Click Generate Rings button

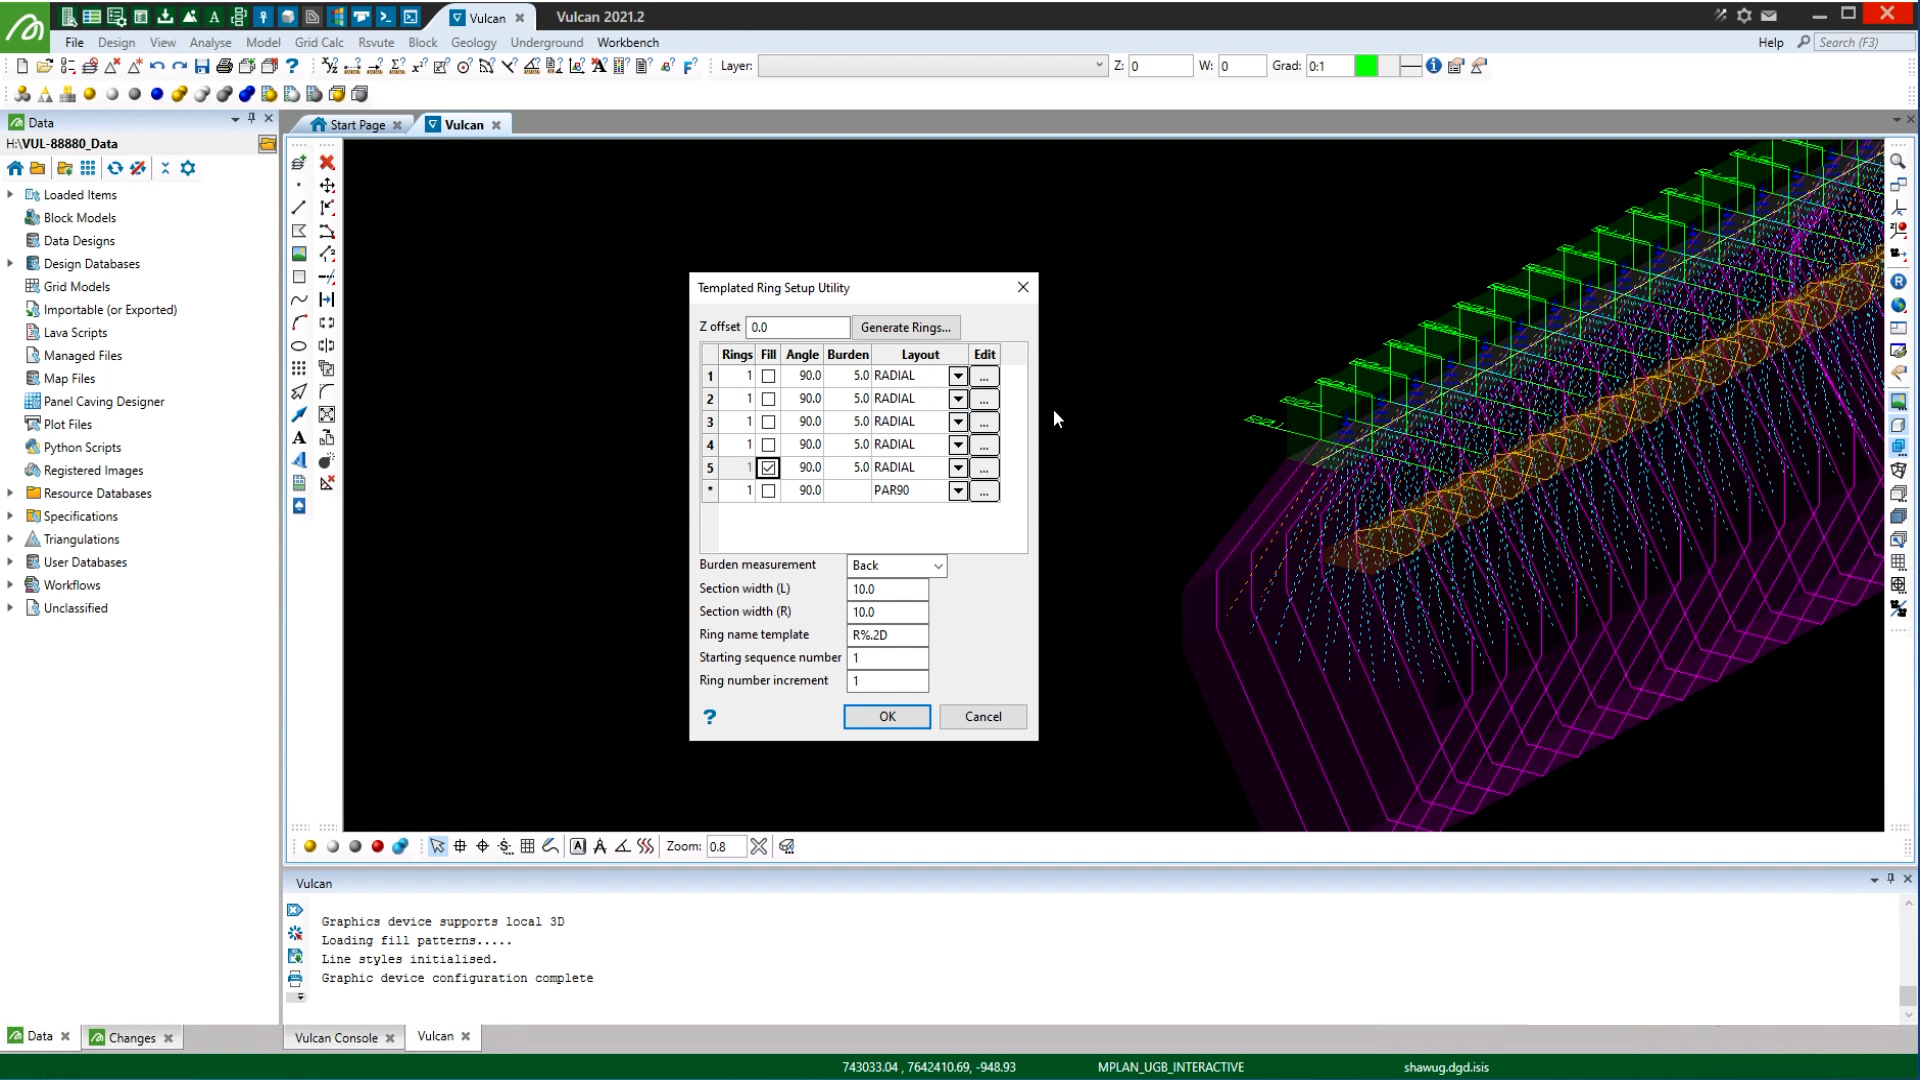click(x=905, y=327)
